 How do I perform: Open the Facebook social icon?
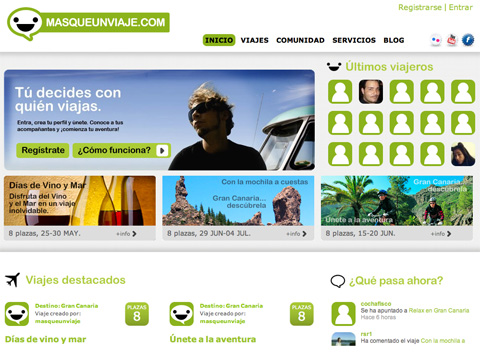point(468,40)
